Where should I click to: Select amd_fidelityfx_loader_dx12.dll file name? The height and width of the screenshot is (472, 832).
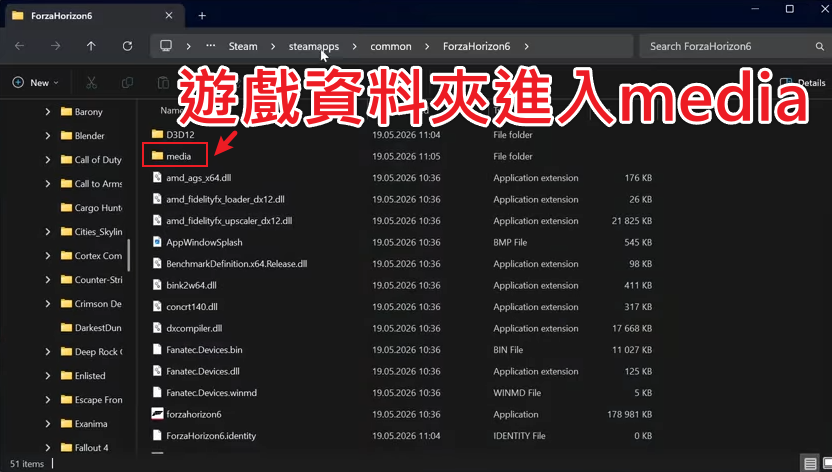pos(225,199)
